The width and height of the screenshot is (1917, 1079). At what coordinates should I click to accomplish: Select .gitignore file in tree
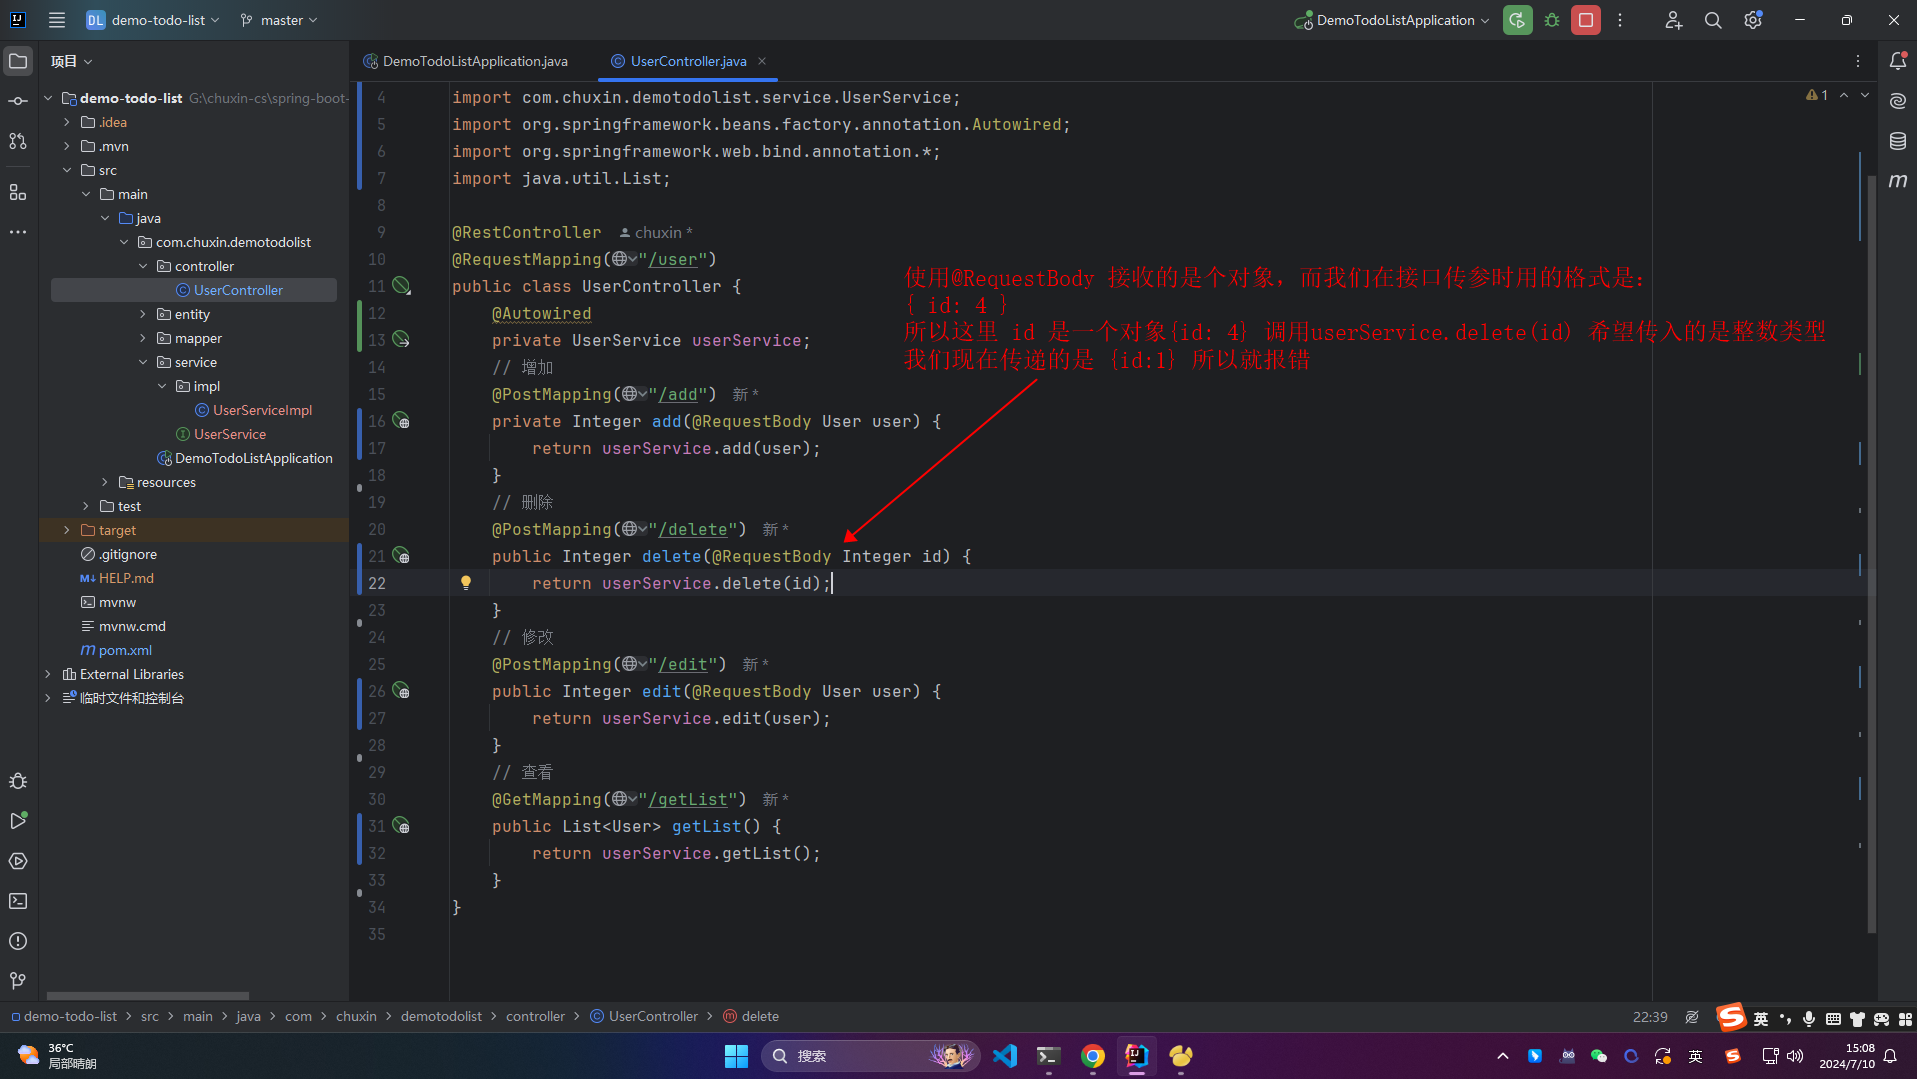tap(128, 554)
